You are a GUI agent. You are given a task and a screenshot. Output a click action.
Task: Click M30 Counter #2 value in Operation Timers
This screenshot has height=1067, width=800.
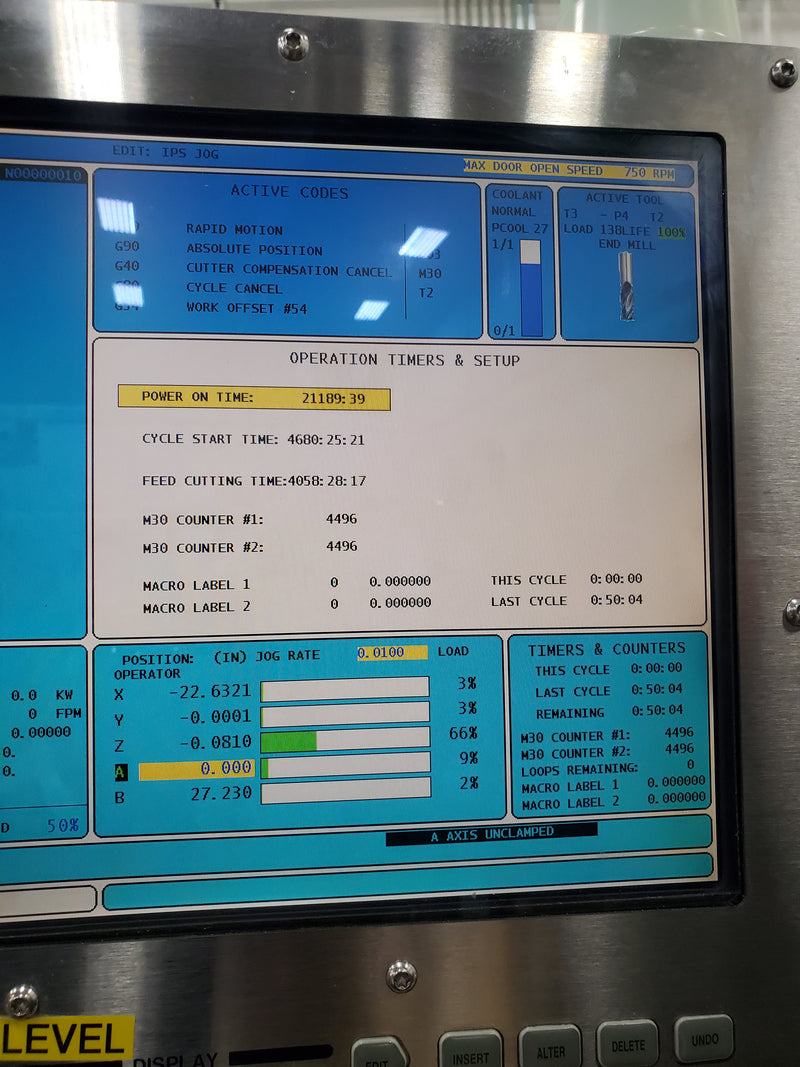(341, 546)
